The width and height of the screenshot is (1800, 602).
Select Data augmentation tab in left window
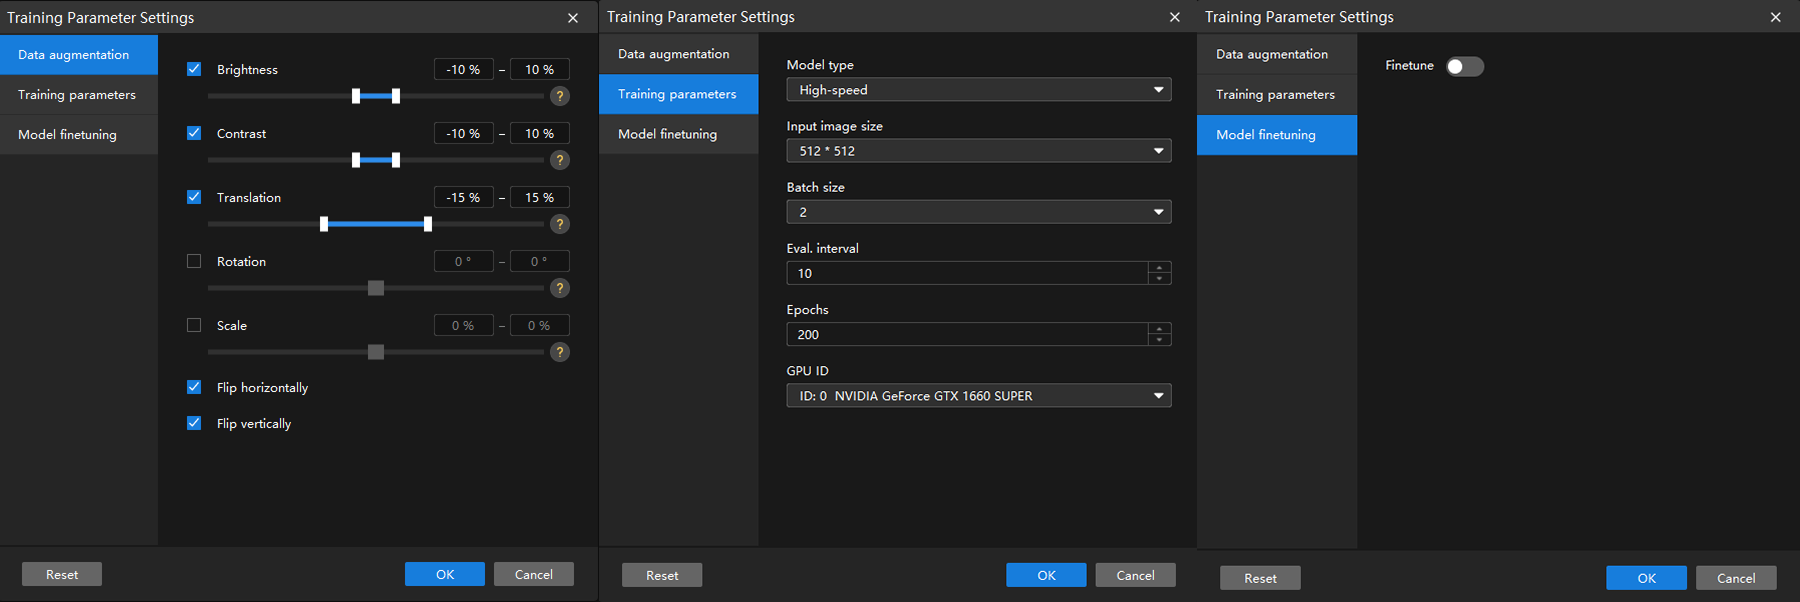(x=79, y=55)
